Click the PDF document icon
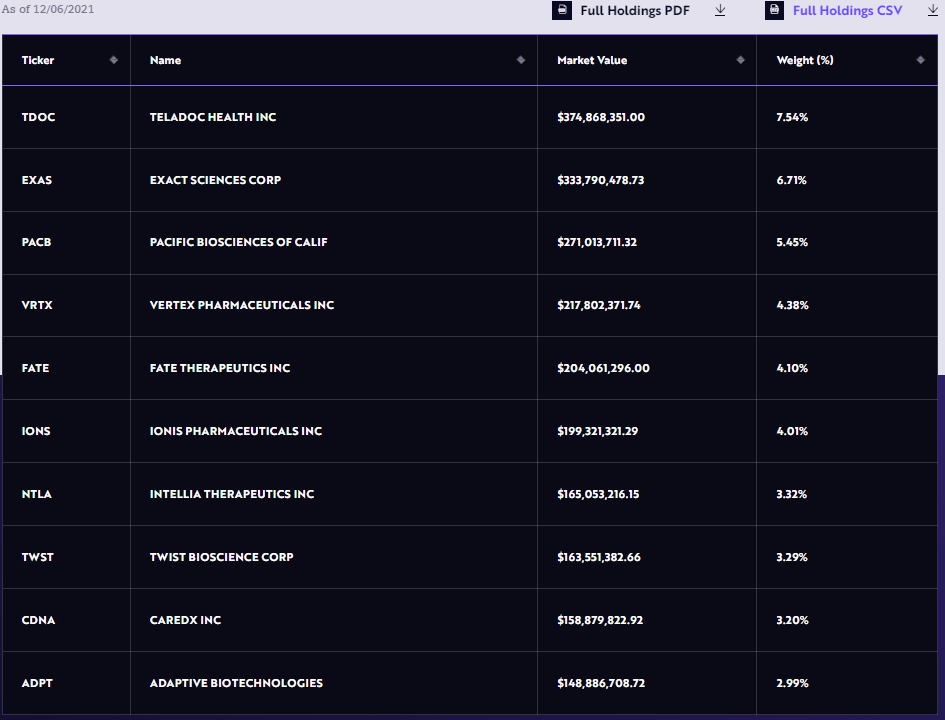945x720 pixels. (563, 10)
